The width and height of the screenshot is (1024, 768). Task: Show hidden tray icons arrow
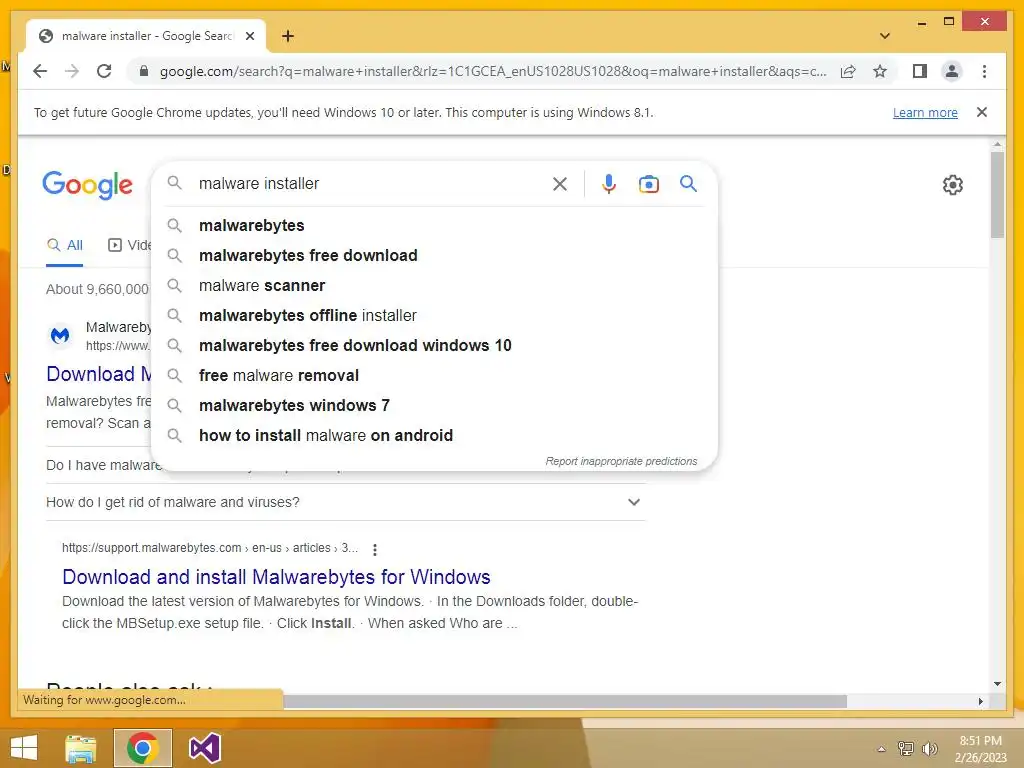pyautogui.click(x=882, y=749)
